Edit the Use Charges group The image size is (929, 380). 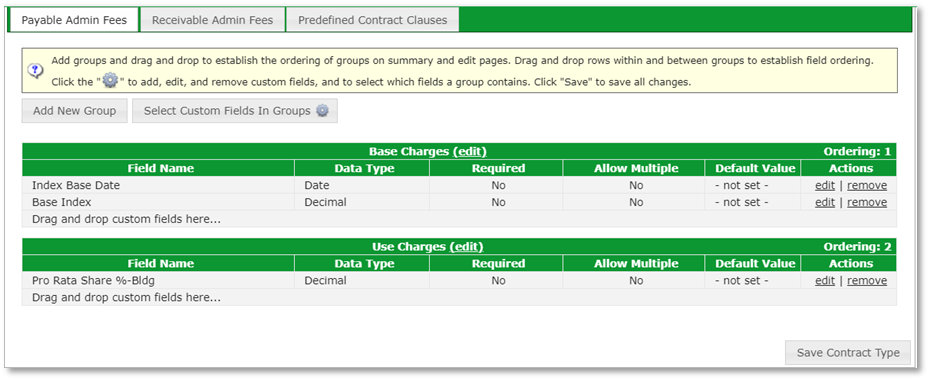point(466,247)
